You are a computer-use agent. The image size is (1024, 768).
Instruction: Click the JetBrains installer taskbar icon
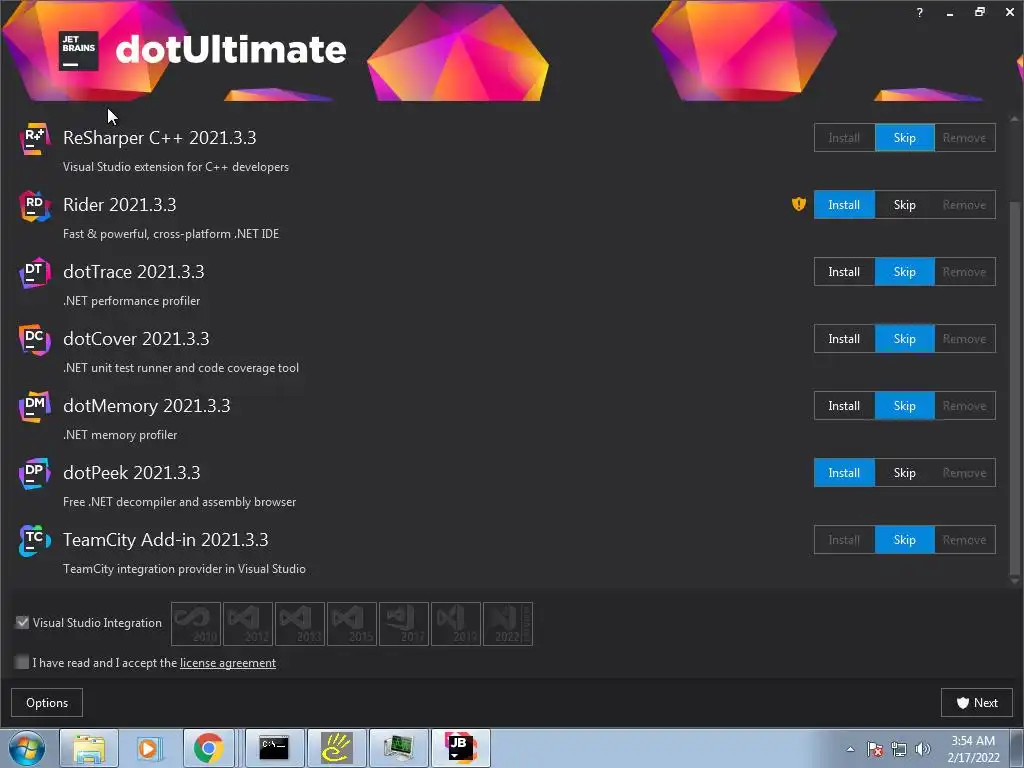(x=460, y=748)
